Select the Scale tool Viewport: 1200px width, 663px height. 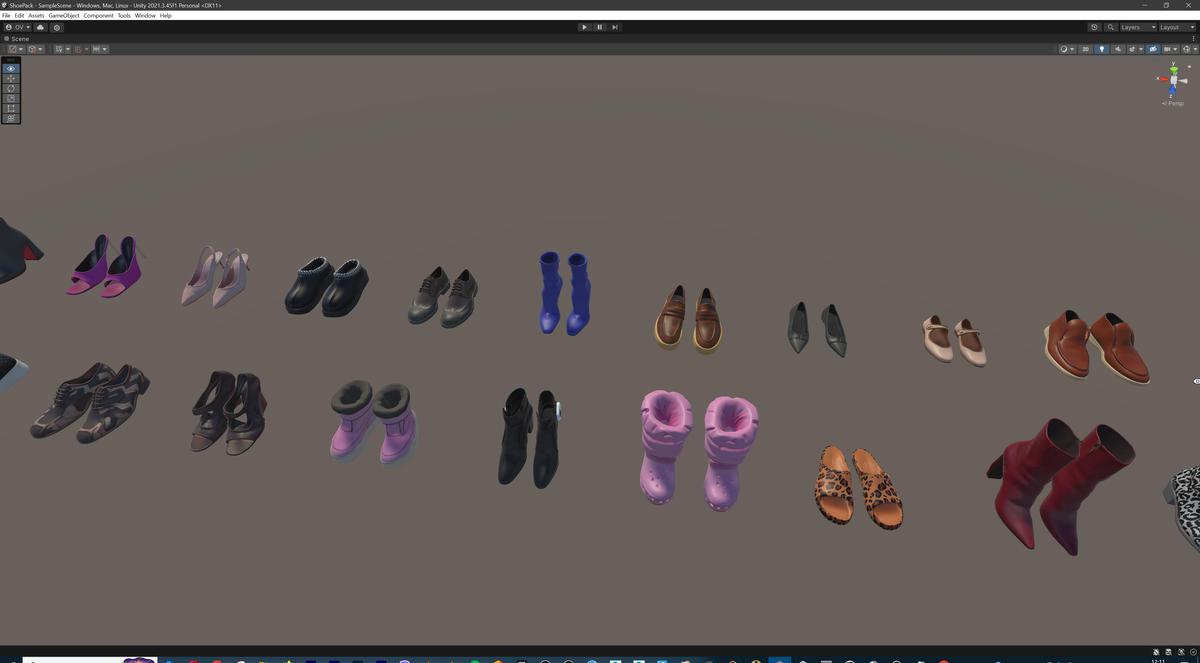pyautogui.click(x=10, y=97)
